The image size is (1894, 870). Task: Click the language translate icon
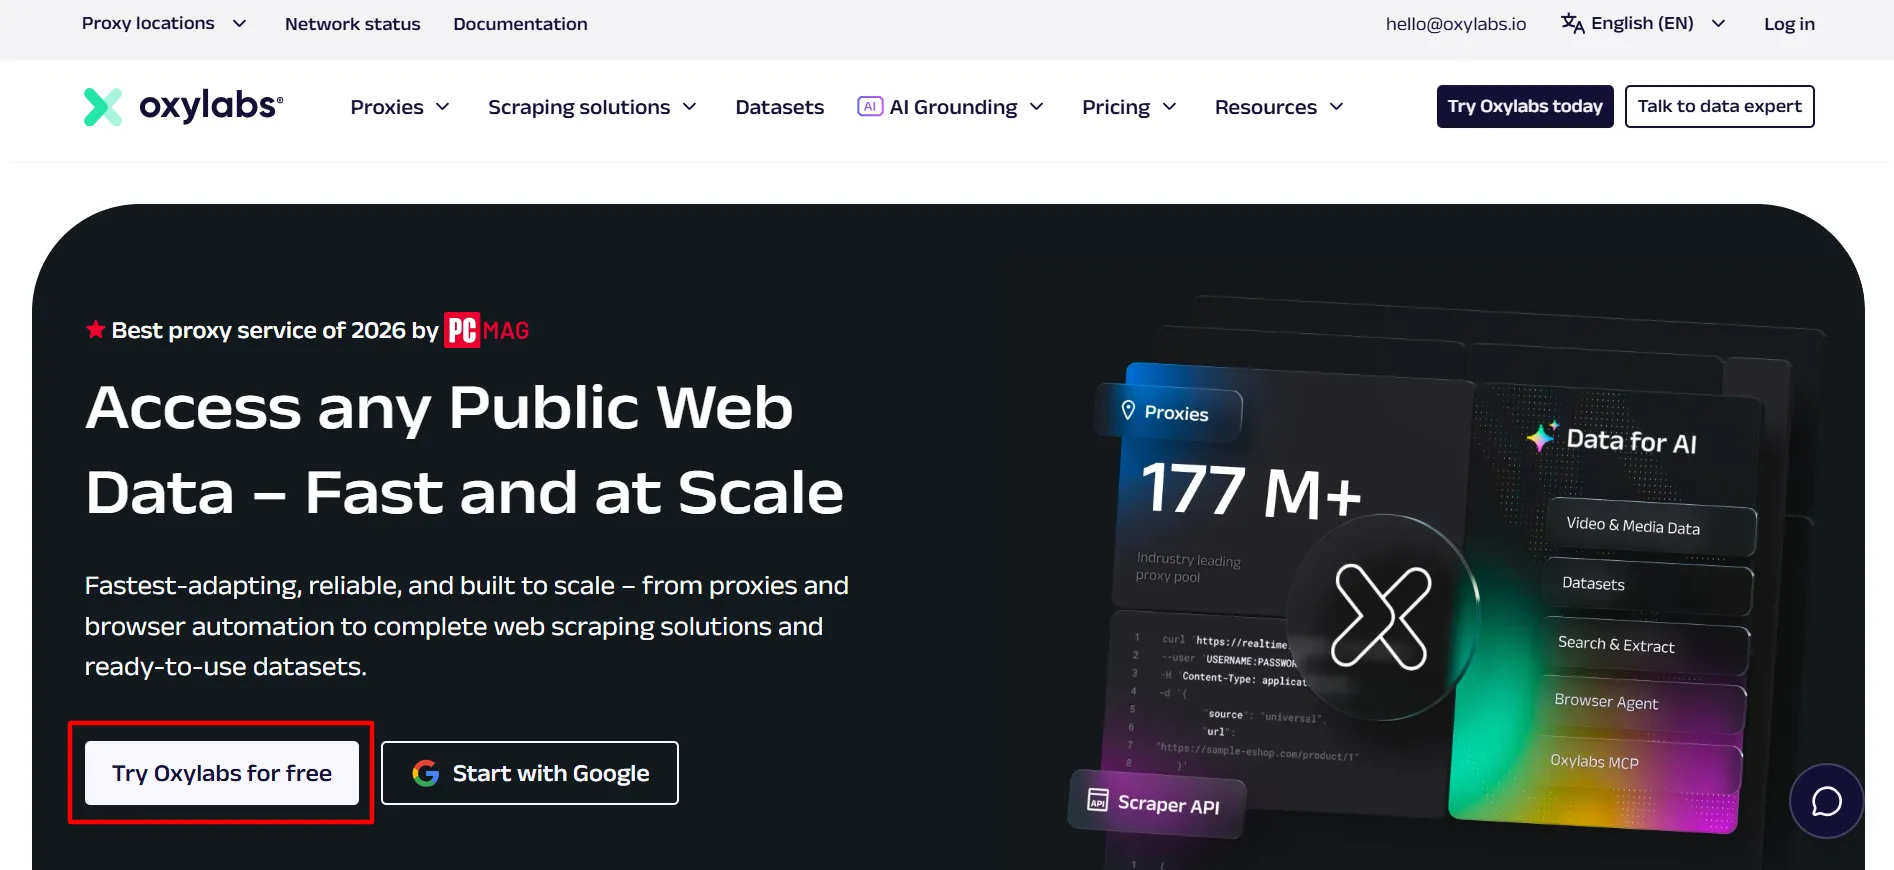(x=1572, y=23)
